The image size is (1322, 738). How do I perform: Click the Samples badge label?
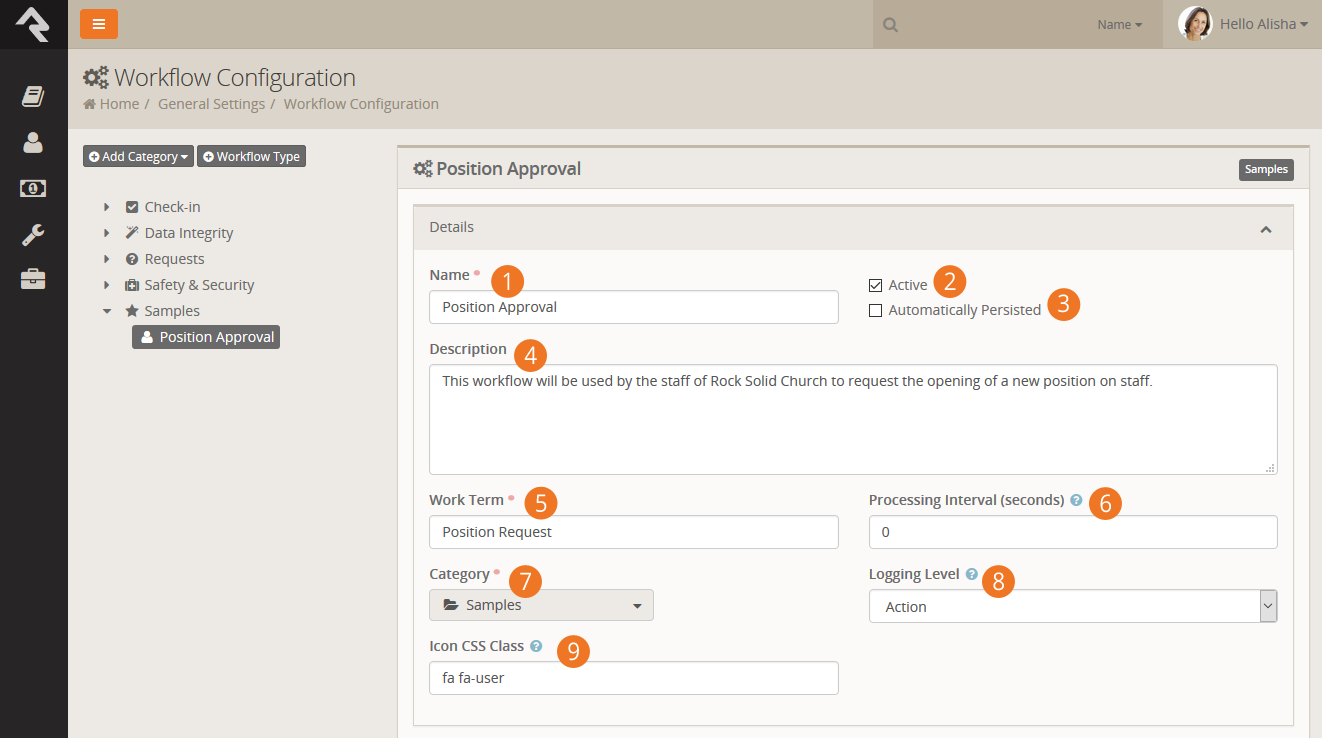pos(1266,170)
